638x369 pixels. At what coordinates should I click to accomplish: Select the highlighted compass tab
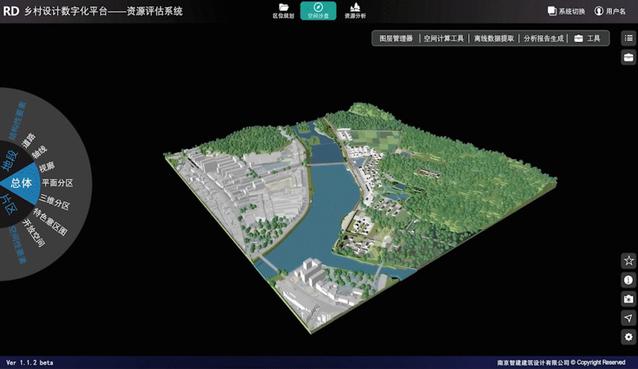(318, 11)
